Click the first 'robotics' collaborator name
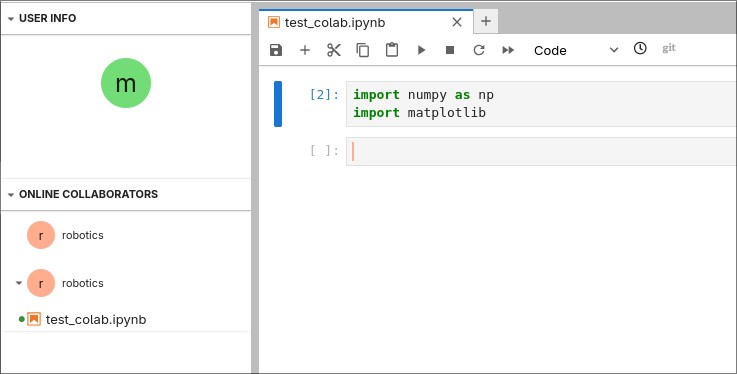 (83, 235)
